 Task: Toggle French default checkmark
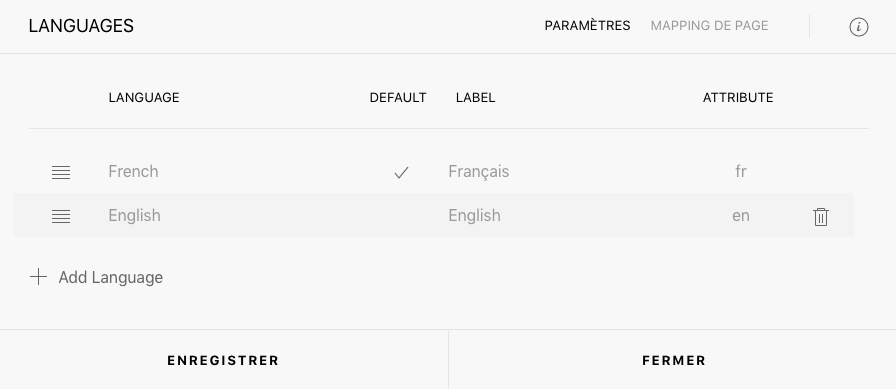tap(401, 172)
